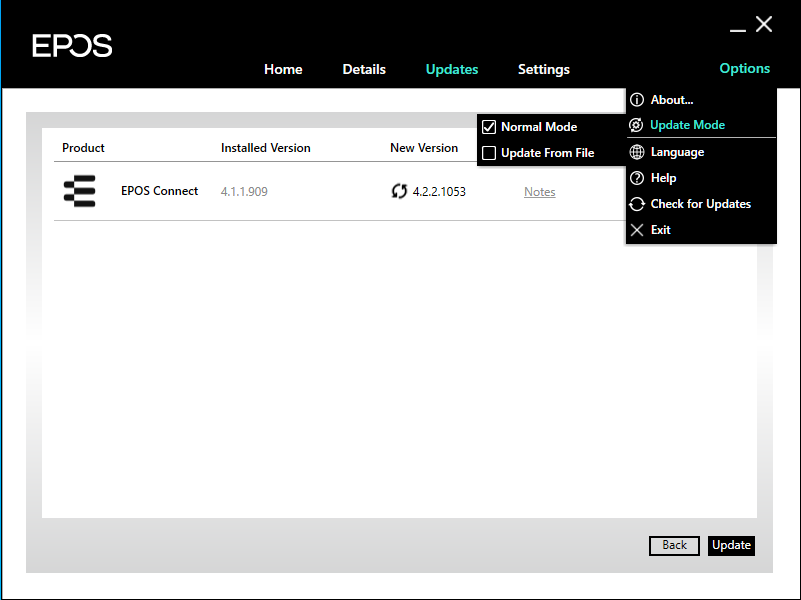Tick the Update From File checkbox
Screen dimensions: 801x600
(x=489, y=153)
